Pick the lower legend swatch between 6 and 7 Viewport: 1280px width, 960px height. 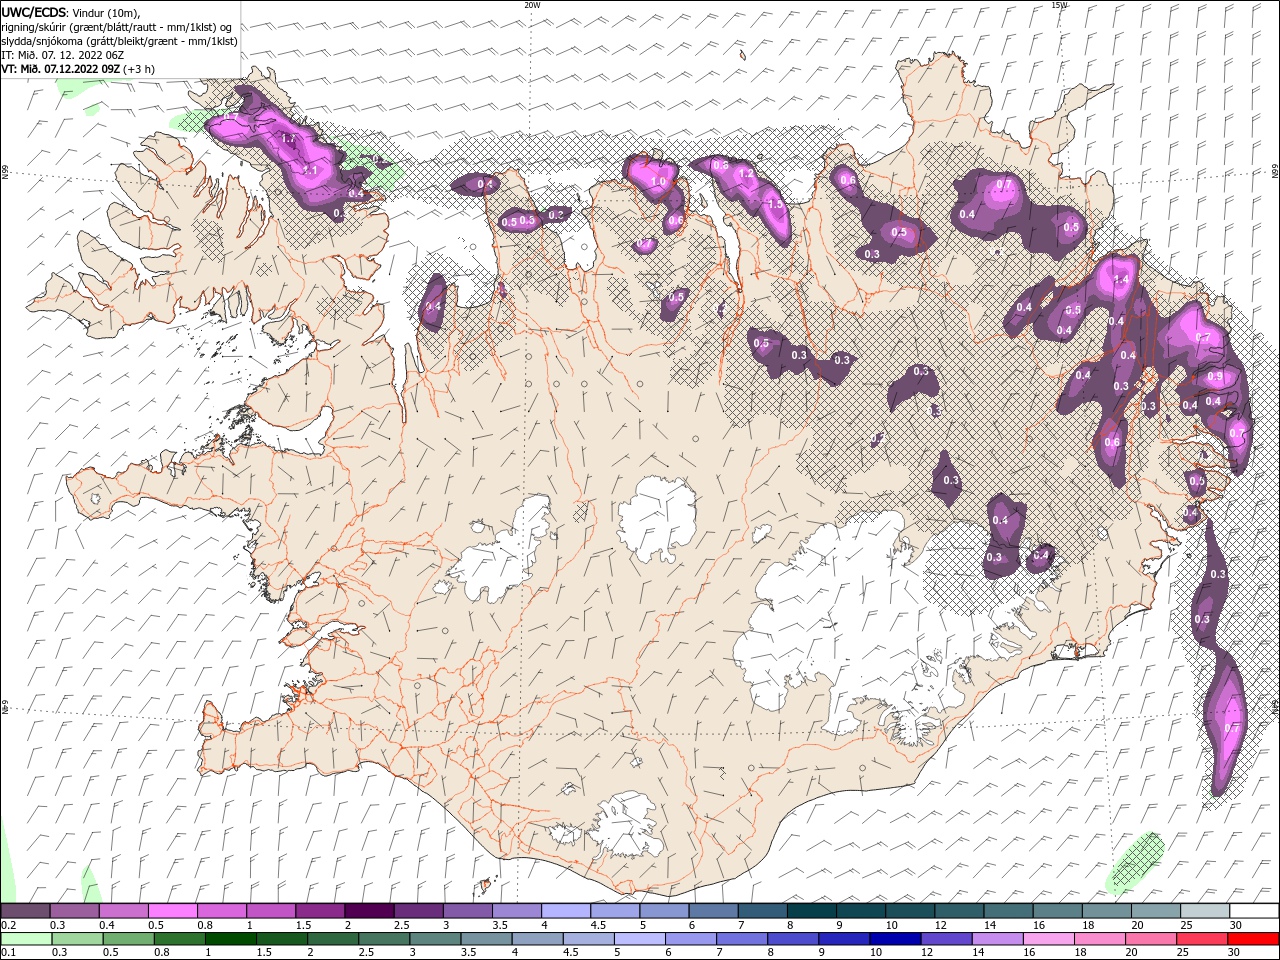(x=691, y=939)
